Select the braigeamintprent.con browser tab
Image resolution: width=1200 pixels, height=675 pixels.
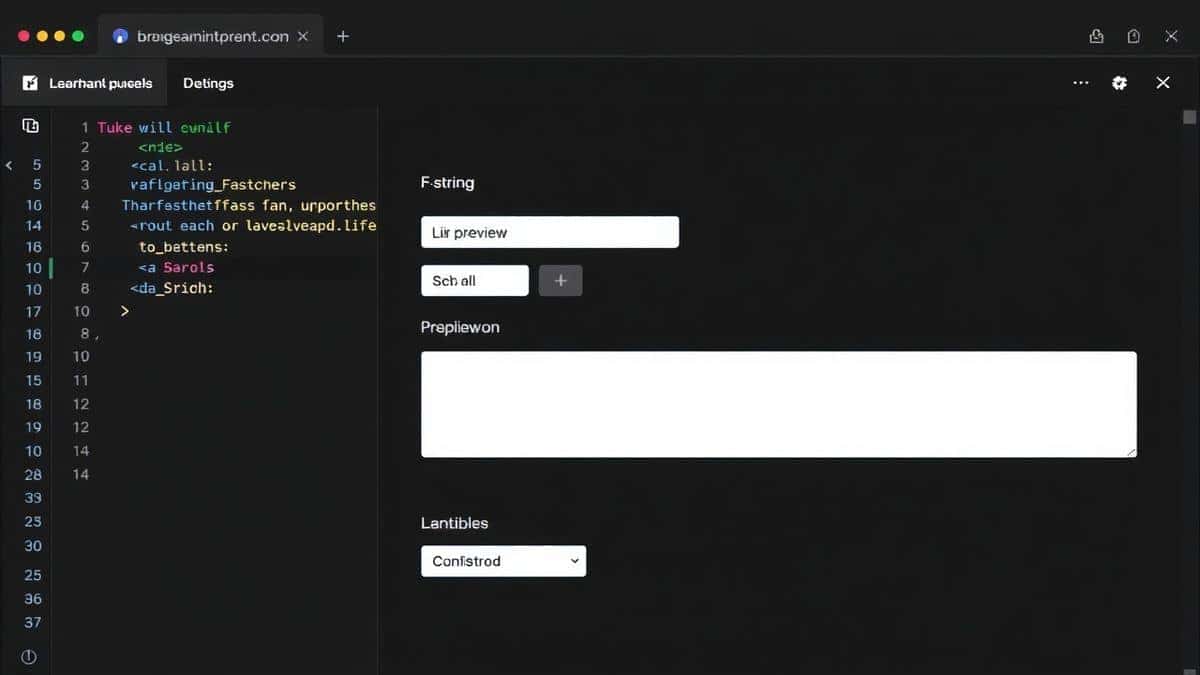tap(212, 36)
